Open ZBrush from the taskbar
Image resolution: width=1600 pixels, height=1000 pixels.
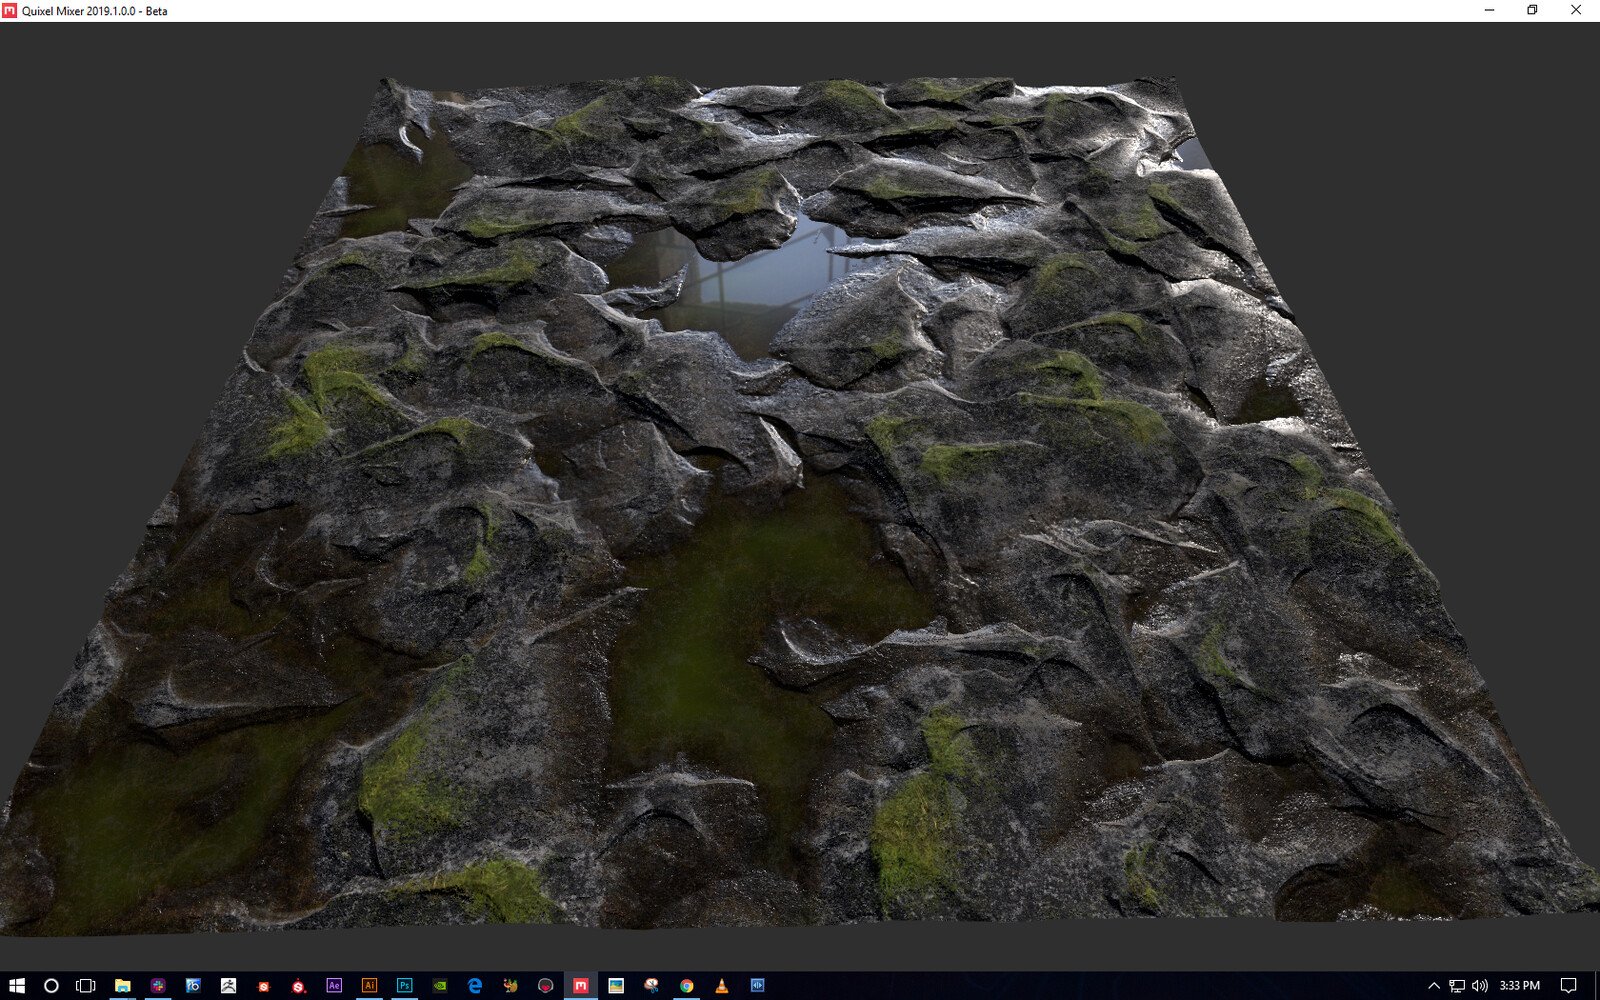[228, 985]
